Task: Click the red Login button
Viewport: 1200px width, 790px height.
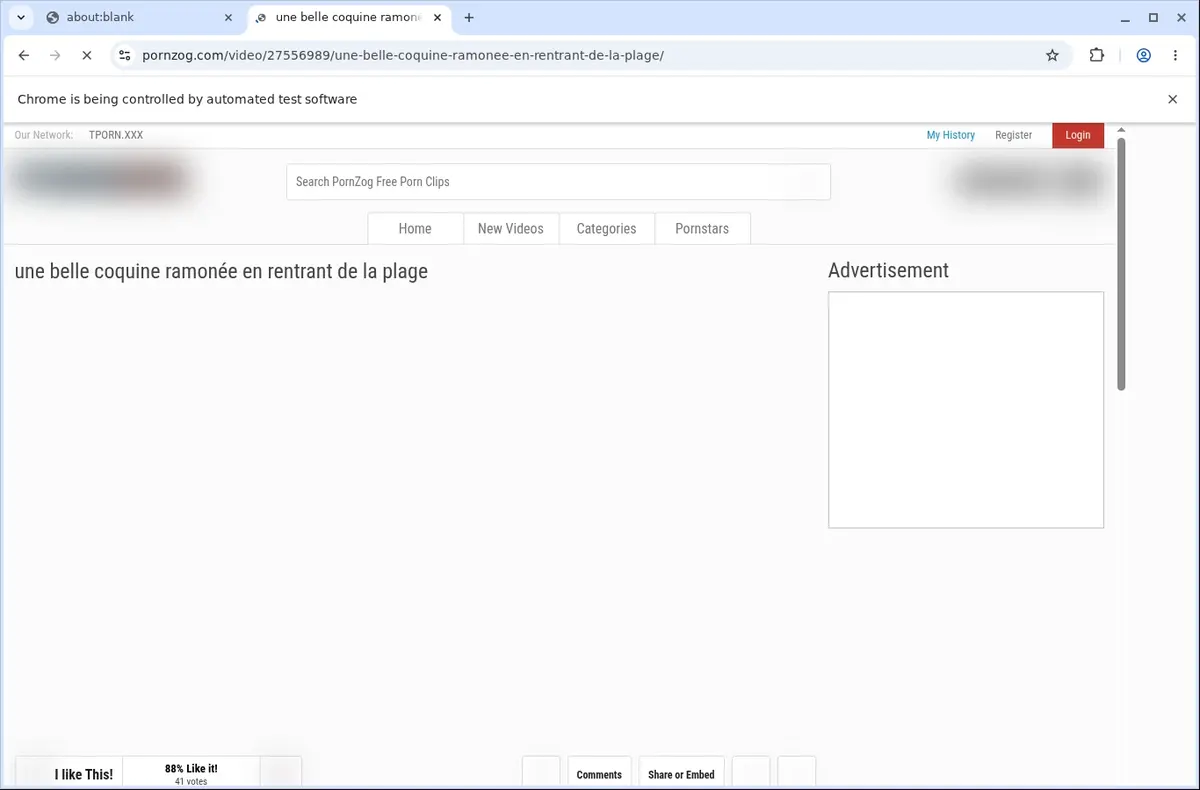Action: click(x=1078, y=135)
